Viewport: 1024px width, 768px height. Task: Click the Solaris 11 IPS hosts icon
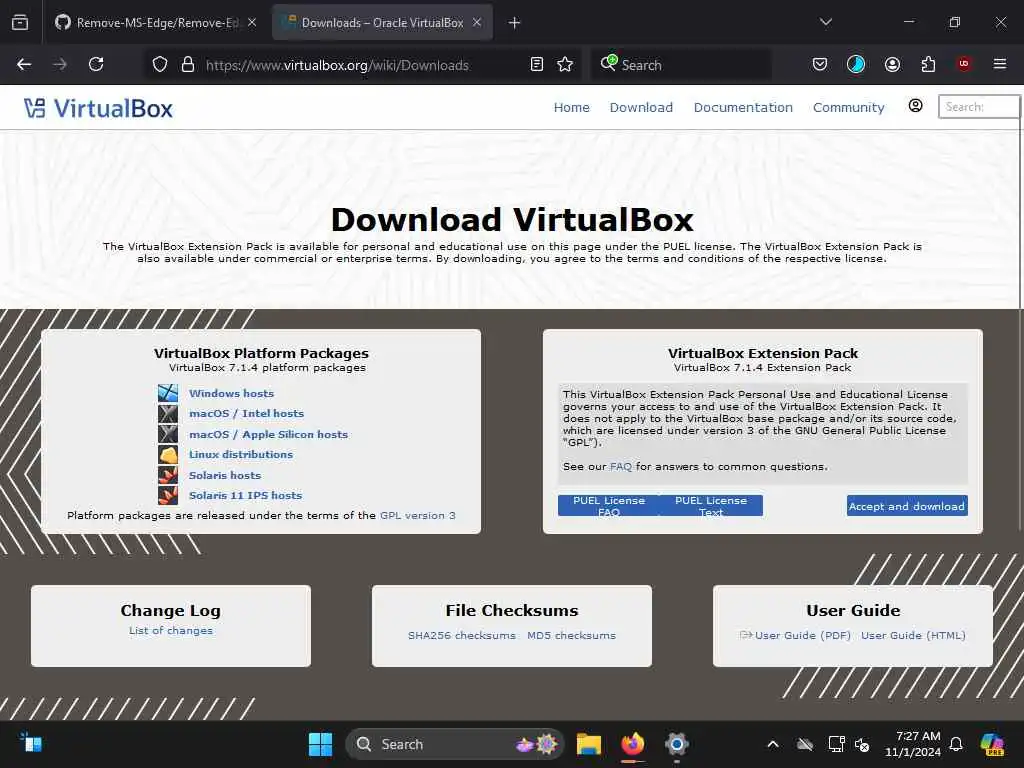pyautogui.click(x=168, y=495)
